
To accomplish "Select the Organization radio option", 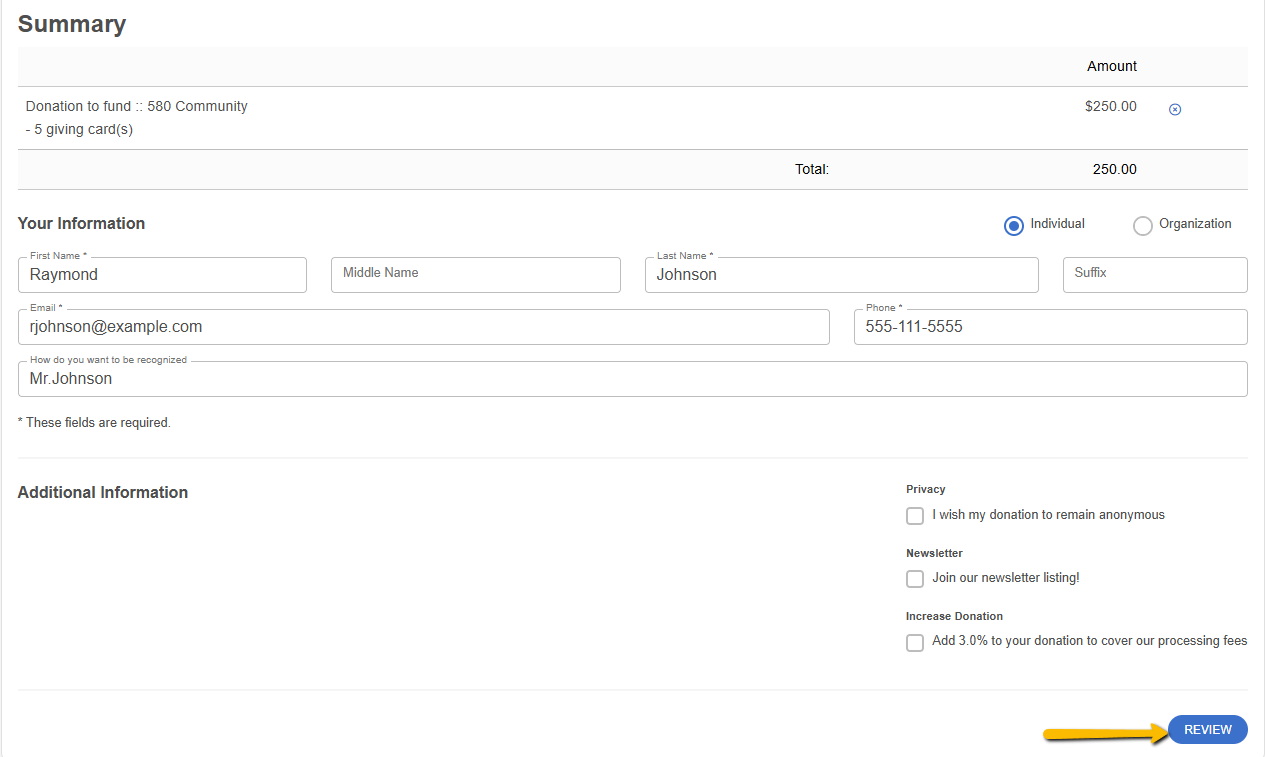I will 1143,226.
